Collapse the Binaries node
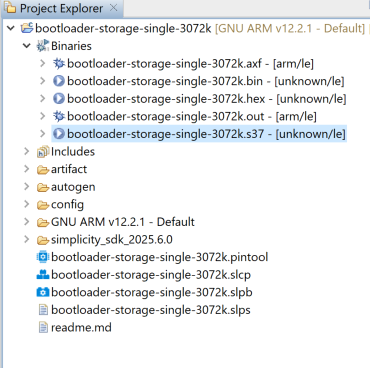The height and width of the screenshot is (368, 370). (x=27, y=46)
